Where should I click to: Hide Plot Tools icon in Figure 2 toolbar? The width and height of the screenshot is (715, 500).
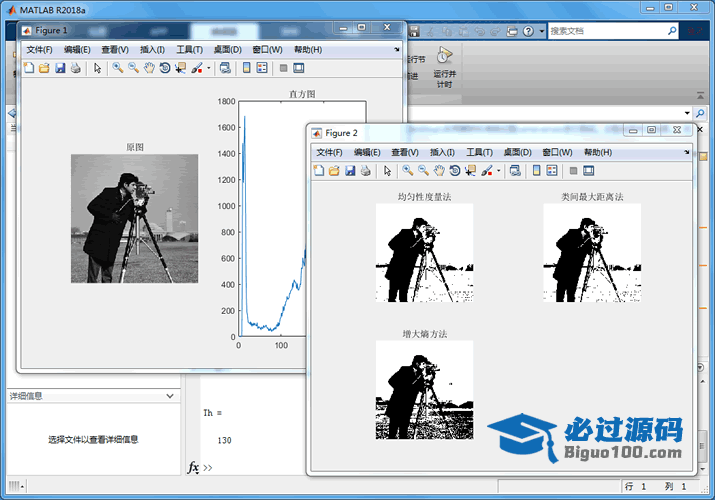tap(573, 170)
